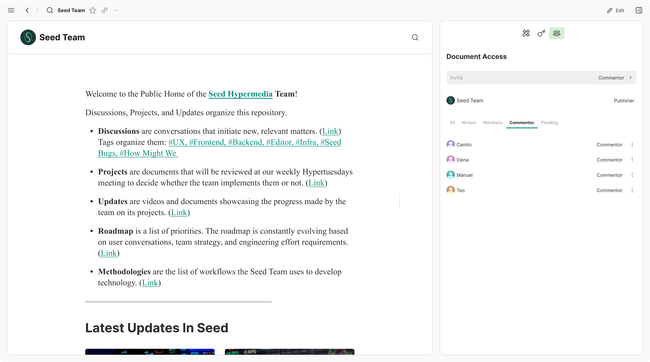650x362 pixels.
Task: Switch to the Writers tab
Action: [x=469, y=123]
